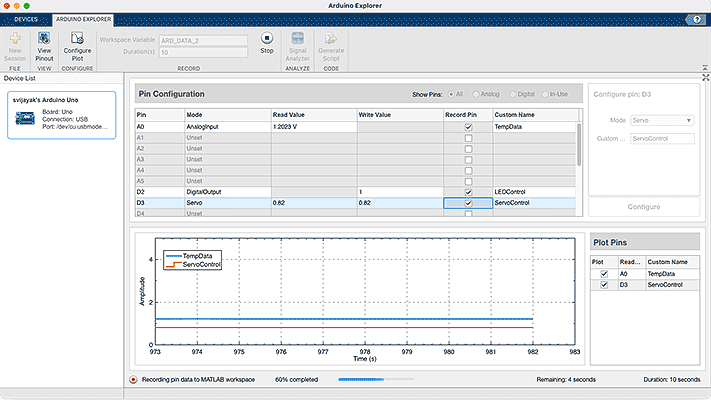
Task: Click the recording progress bar
Action: (x=375, y=380)
